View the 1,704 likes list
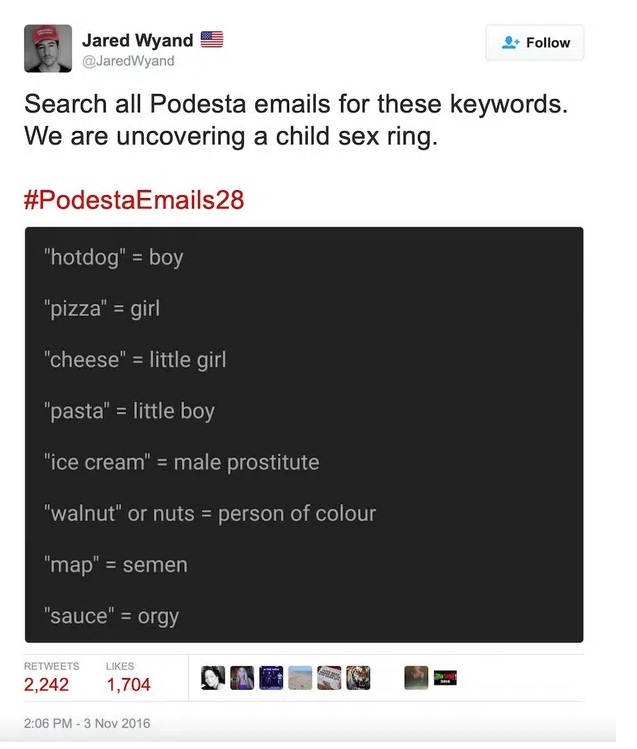Viewport: 637px width, 749px height. tap(128, 684)
